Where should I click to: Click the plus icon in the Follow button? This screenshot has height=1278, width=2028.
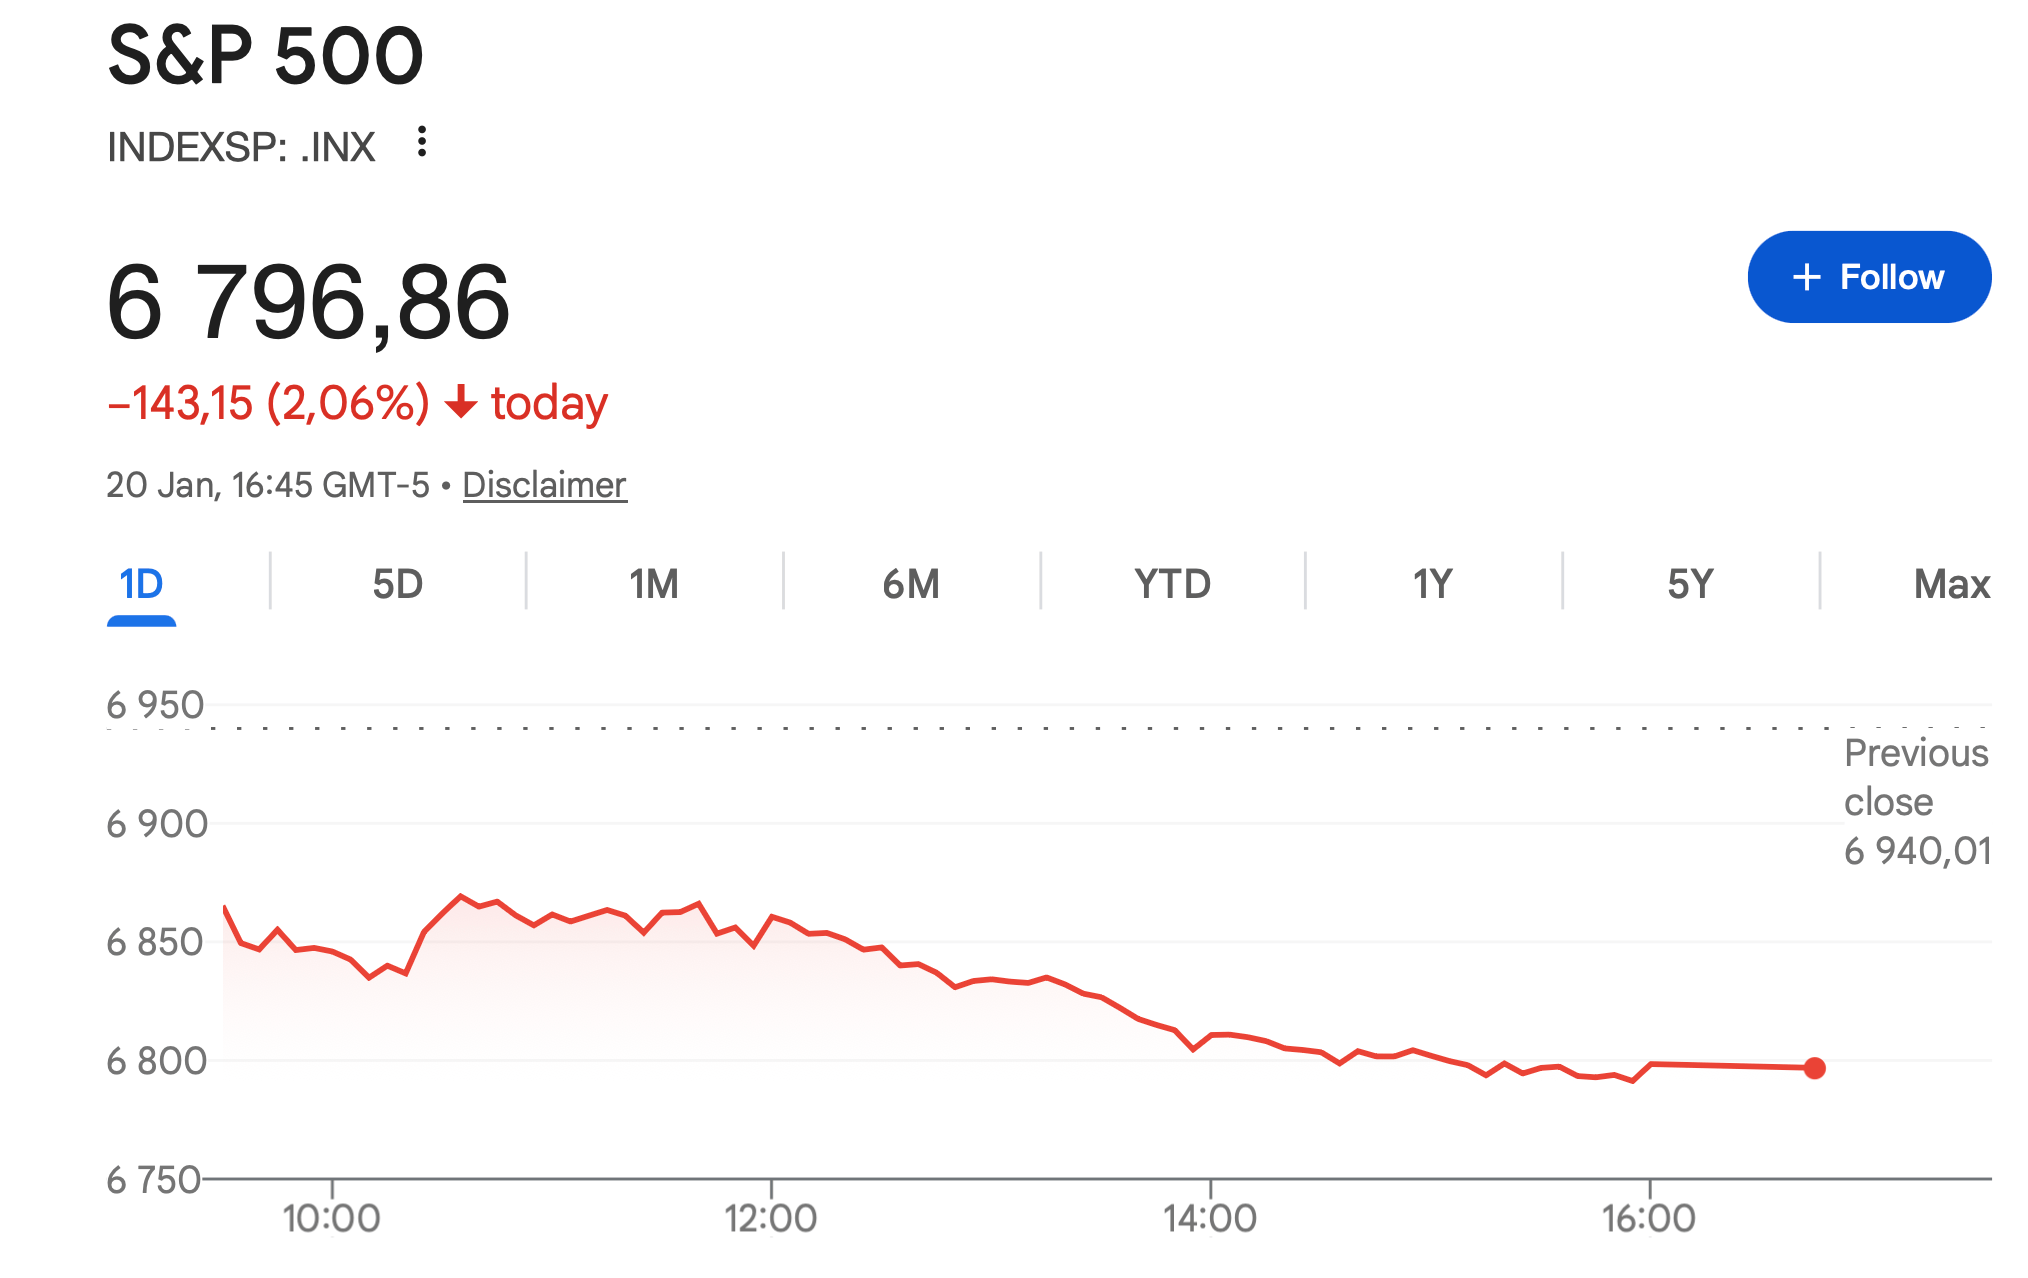click(1808, 277)
